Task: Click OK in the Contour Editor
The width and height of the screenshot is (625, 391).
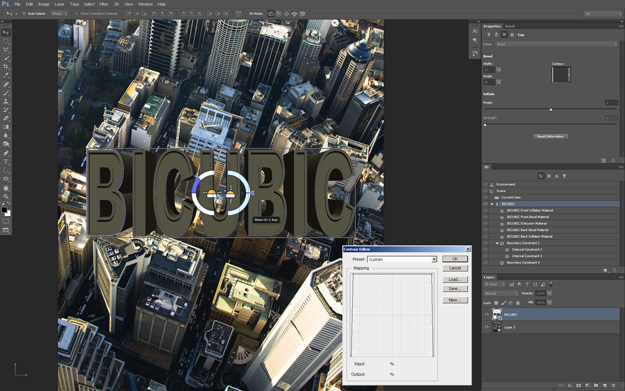Action: pyautogui.click(x=455, y=259)
